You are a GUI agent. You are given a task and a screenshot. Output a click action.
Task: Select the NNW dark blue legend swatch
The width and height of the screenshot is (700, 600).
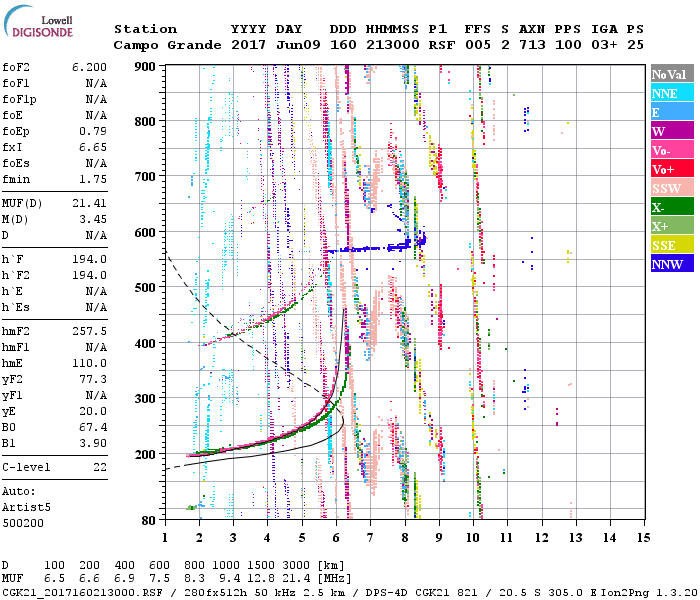(672, 263)
